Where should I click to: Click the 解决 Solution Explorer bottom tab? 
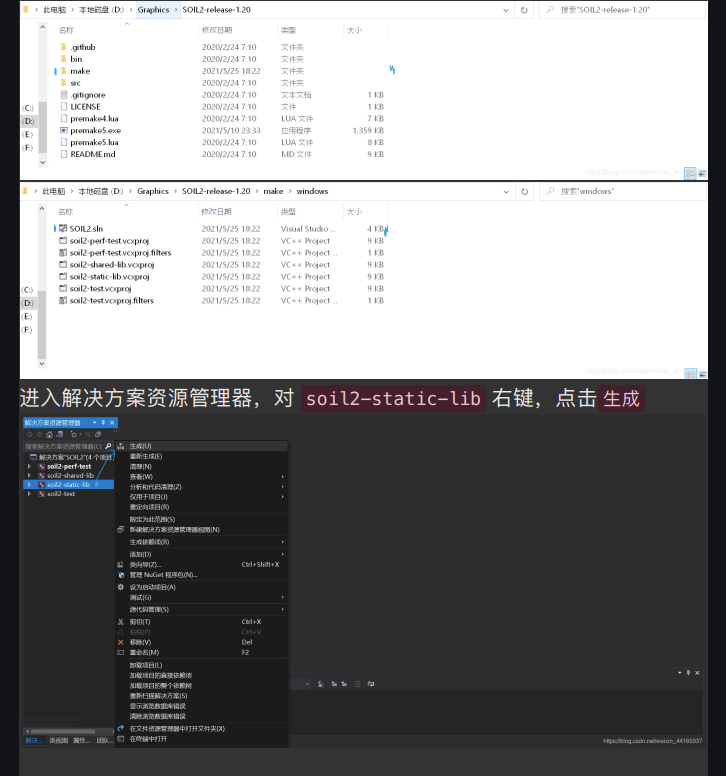[x=34, y=740]
